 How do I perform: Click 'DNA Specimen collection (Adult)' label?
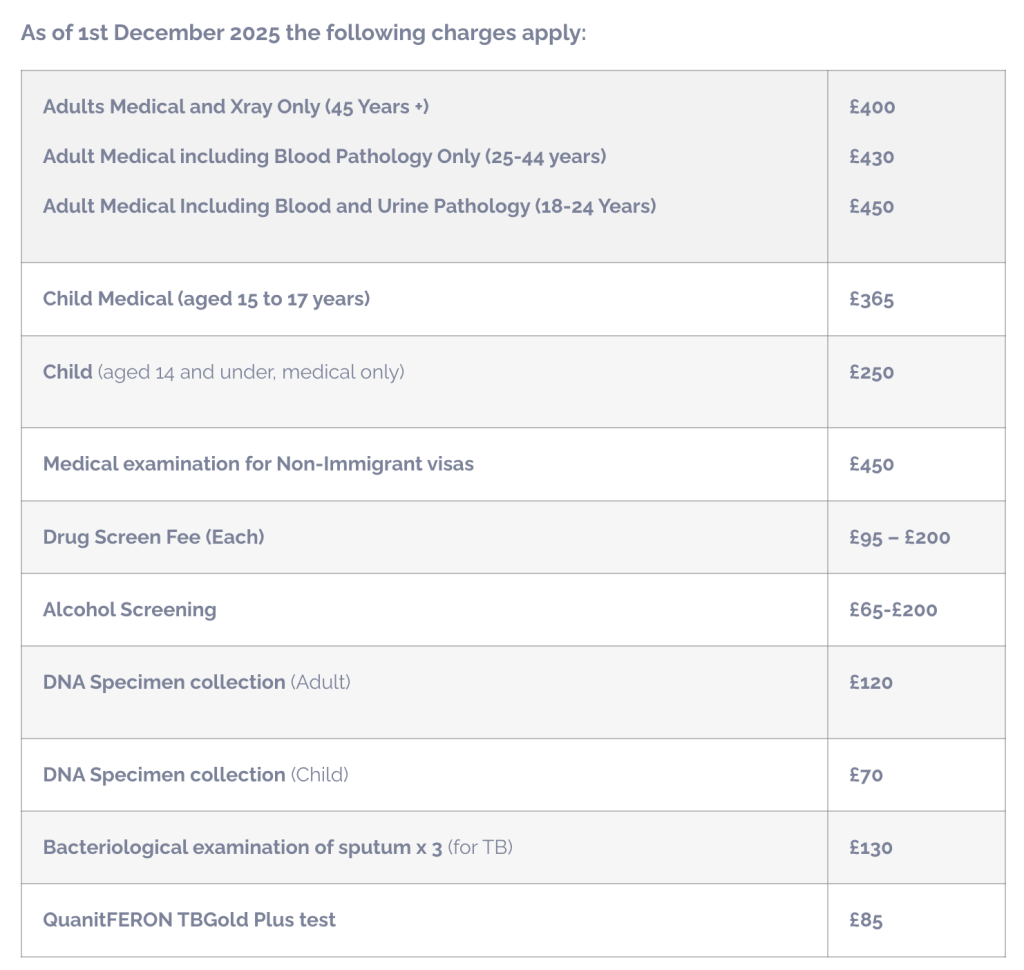pos(196,682)
